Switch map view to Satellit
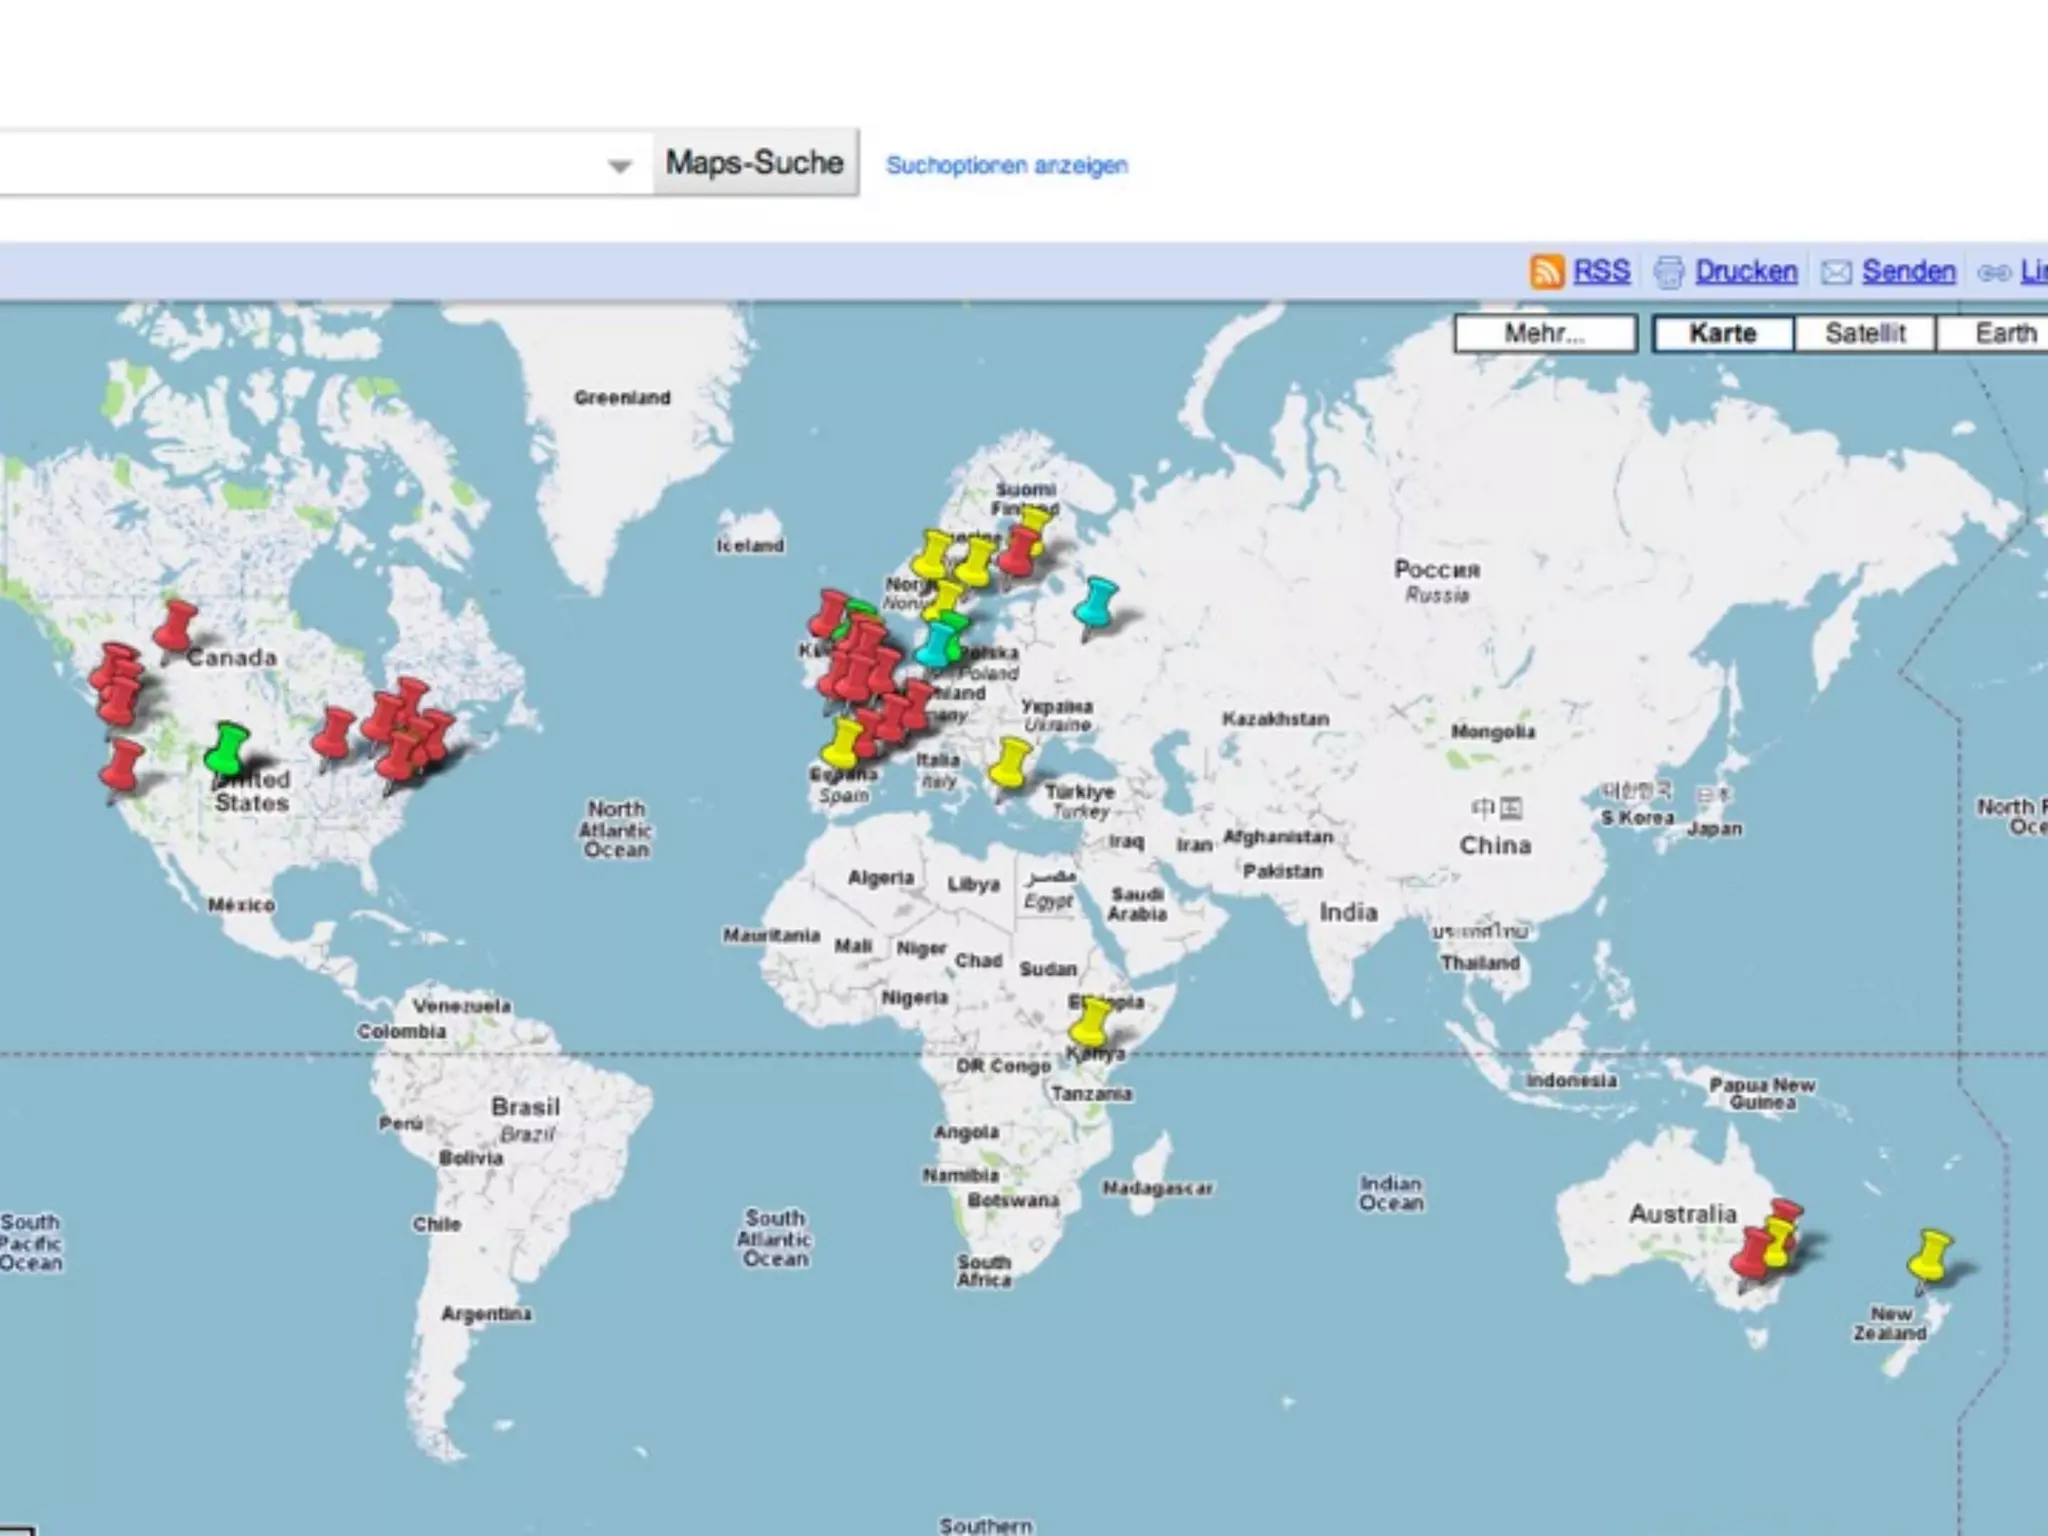This screenshot has width=2048, height=1536. click(x=1865, y=334)
